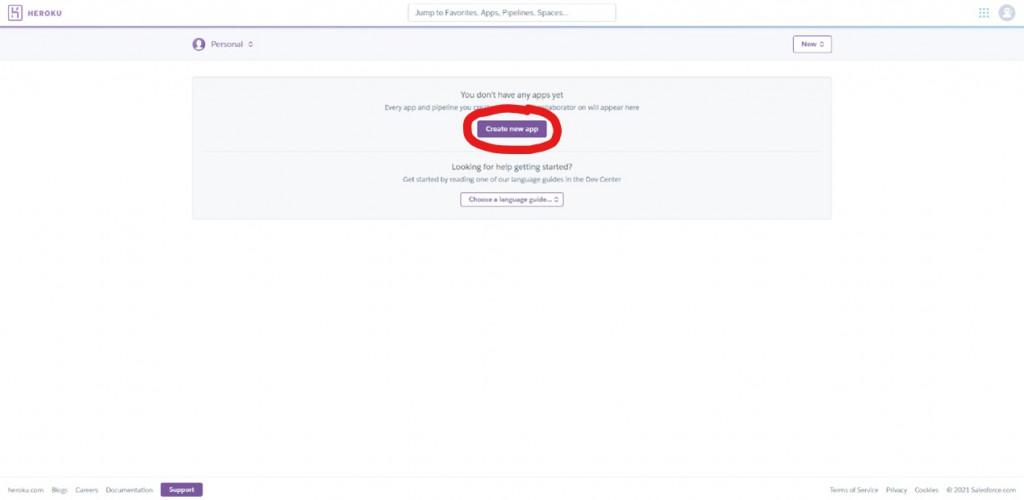Open the Privacy footer link
The image size is (1024, 500).
pos(897,490)
